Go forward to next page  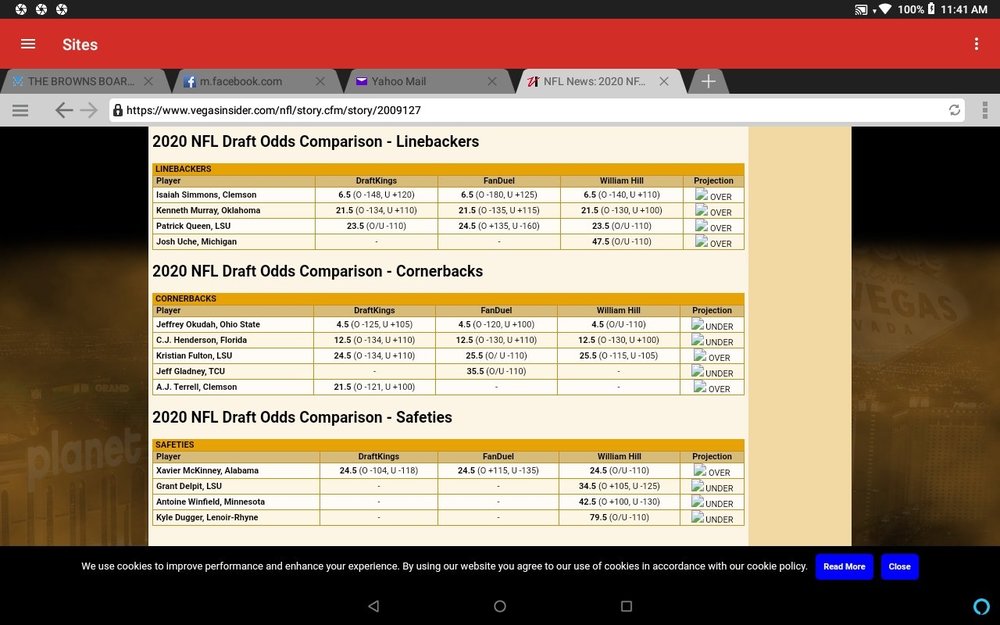pos(89,110)
